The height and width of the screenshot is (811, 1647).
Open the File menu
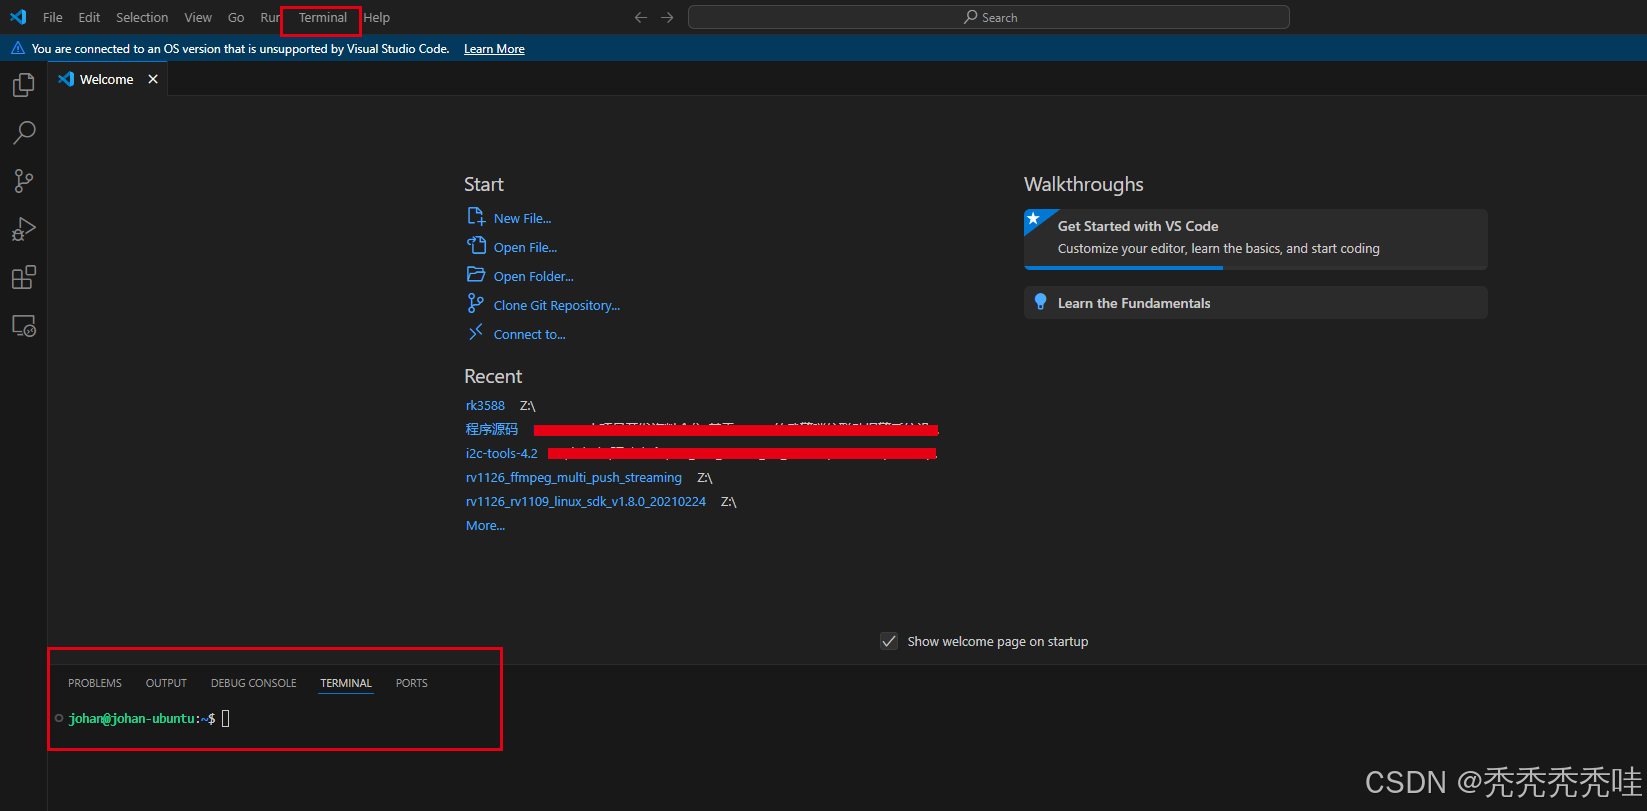point(53,17)
